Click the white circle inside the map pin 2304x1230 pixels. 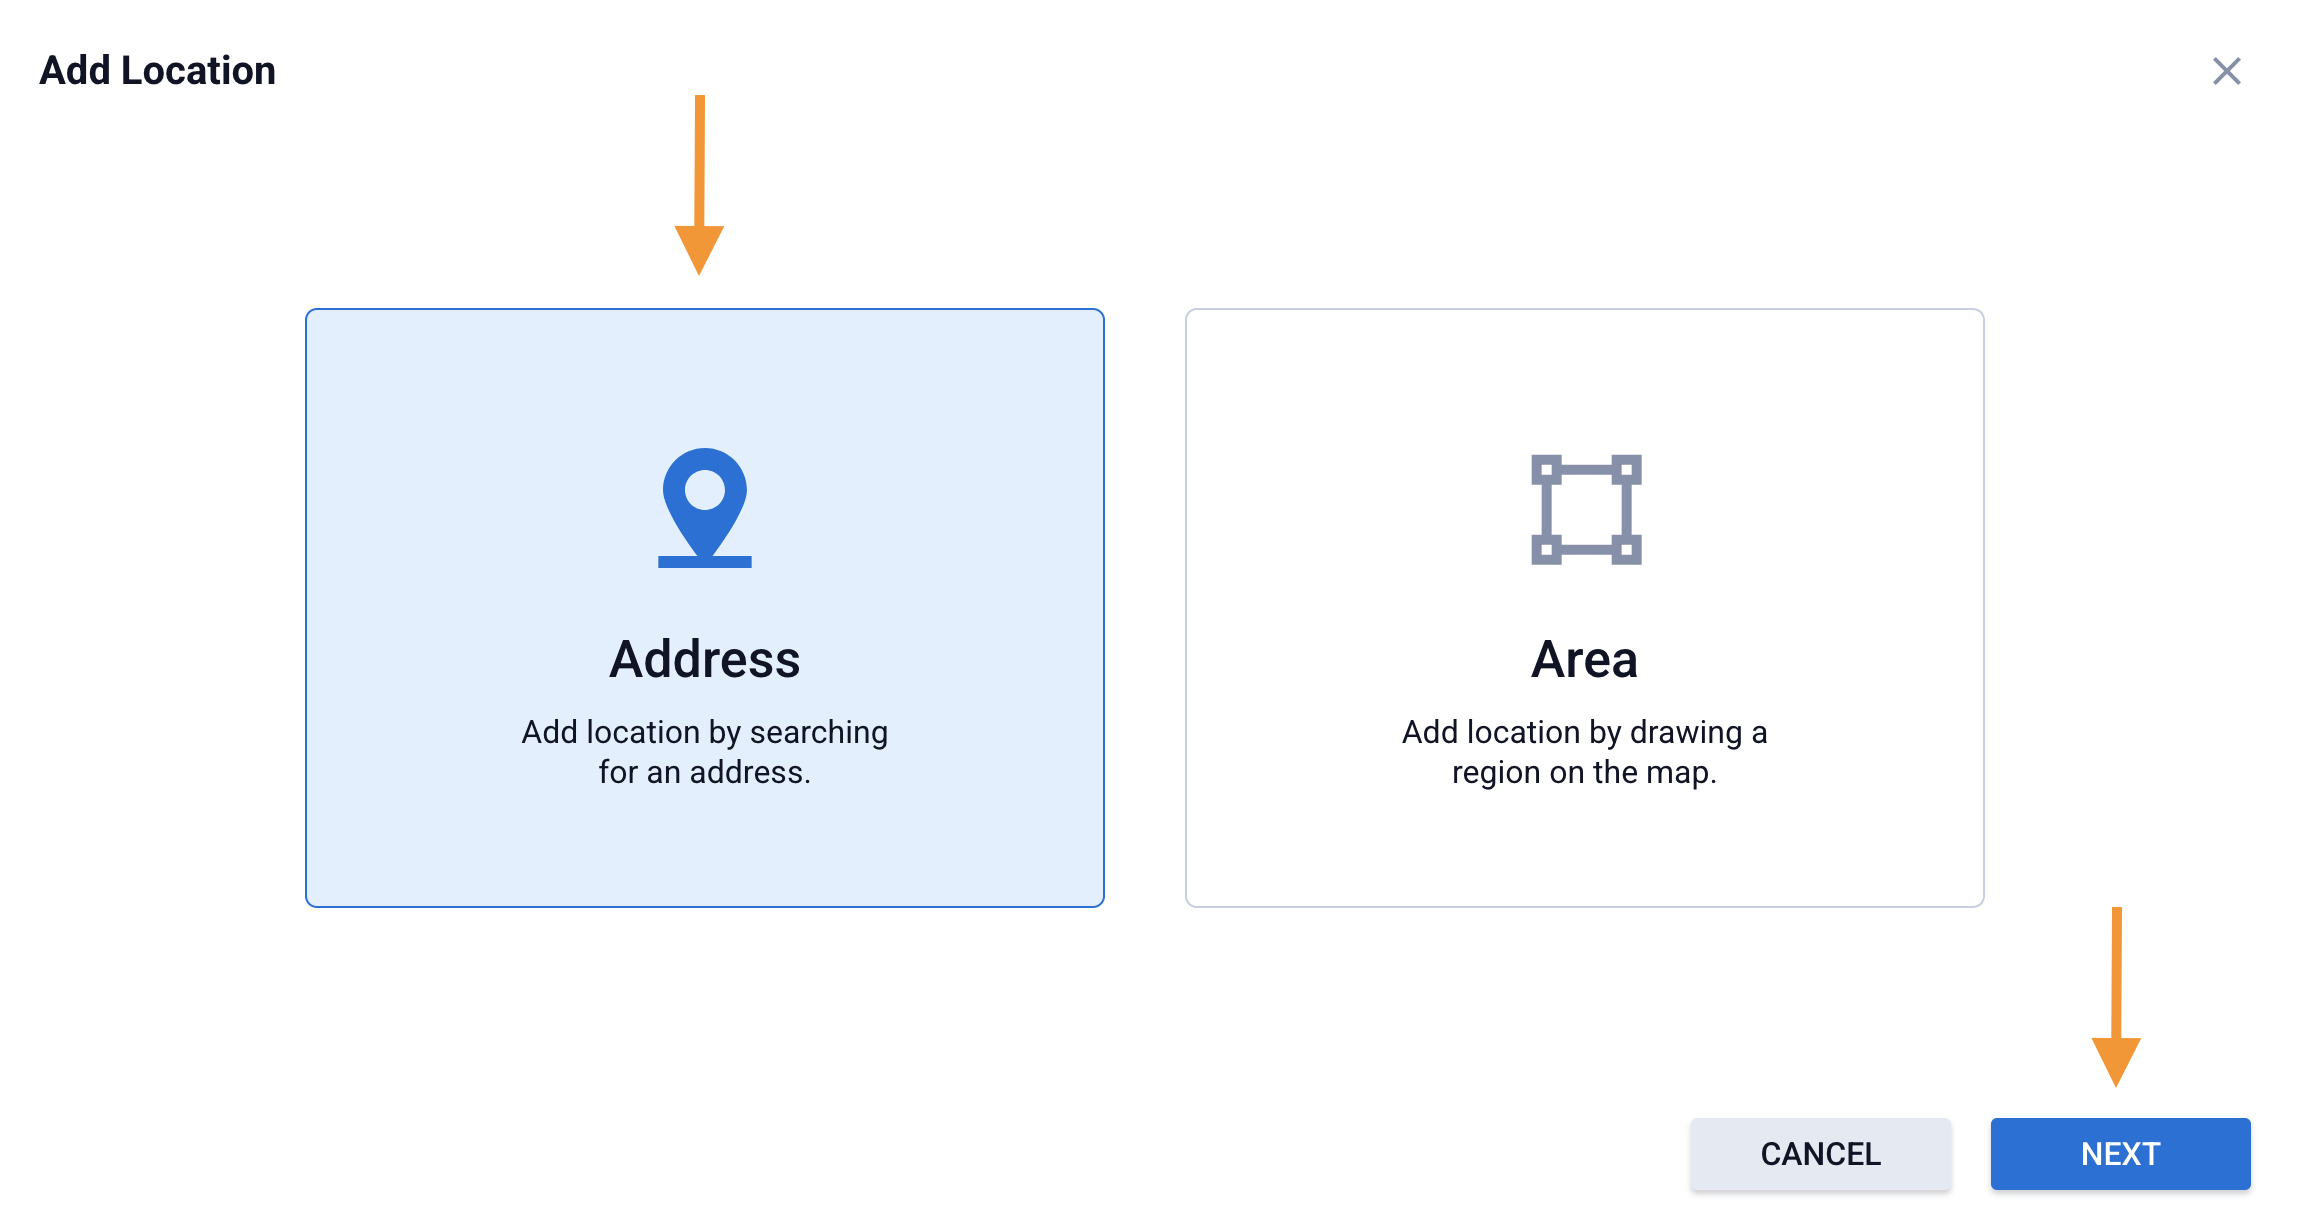pos(704,490)
